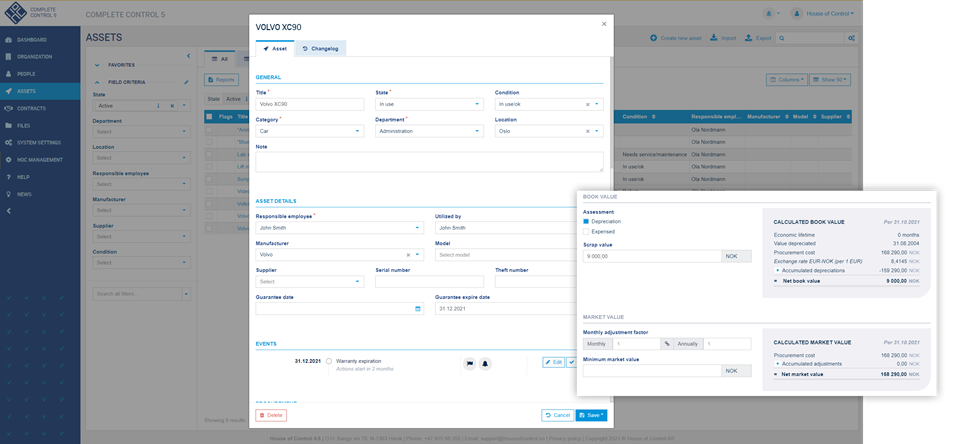The height and width of the screenshot is (444, 959).
Task: Check the Depreciation assessment checkbox
Action: point(586,221)
